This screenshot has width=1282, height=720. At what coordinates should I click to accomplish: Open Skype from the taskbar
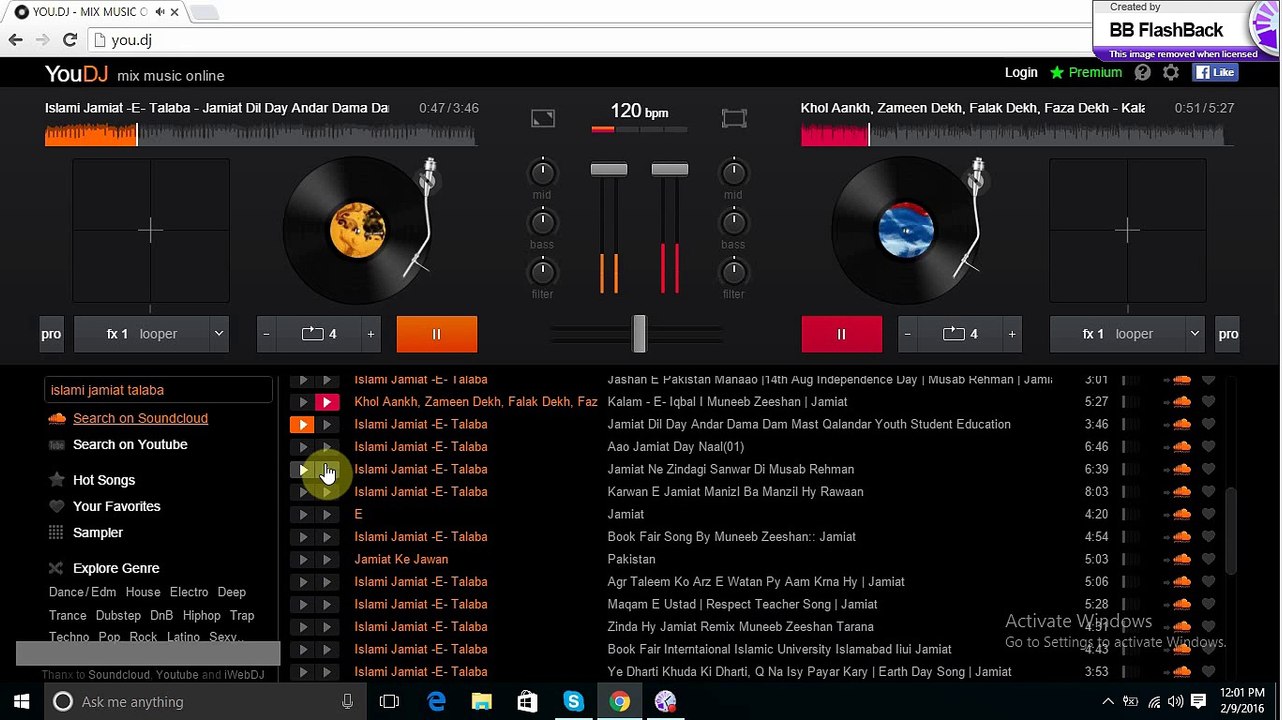click(x=573, y=702)
